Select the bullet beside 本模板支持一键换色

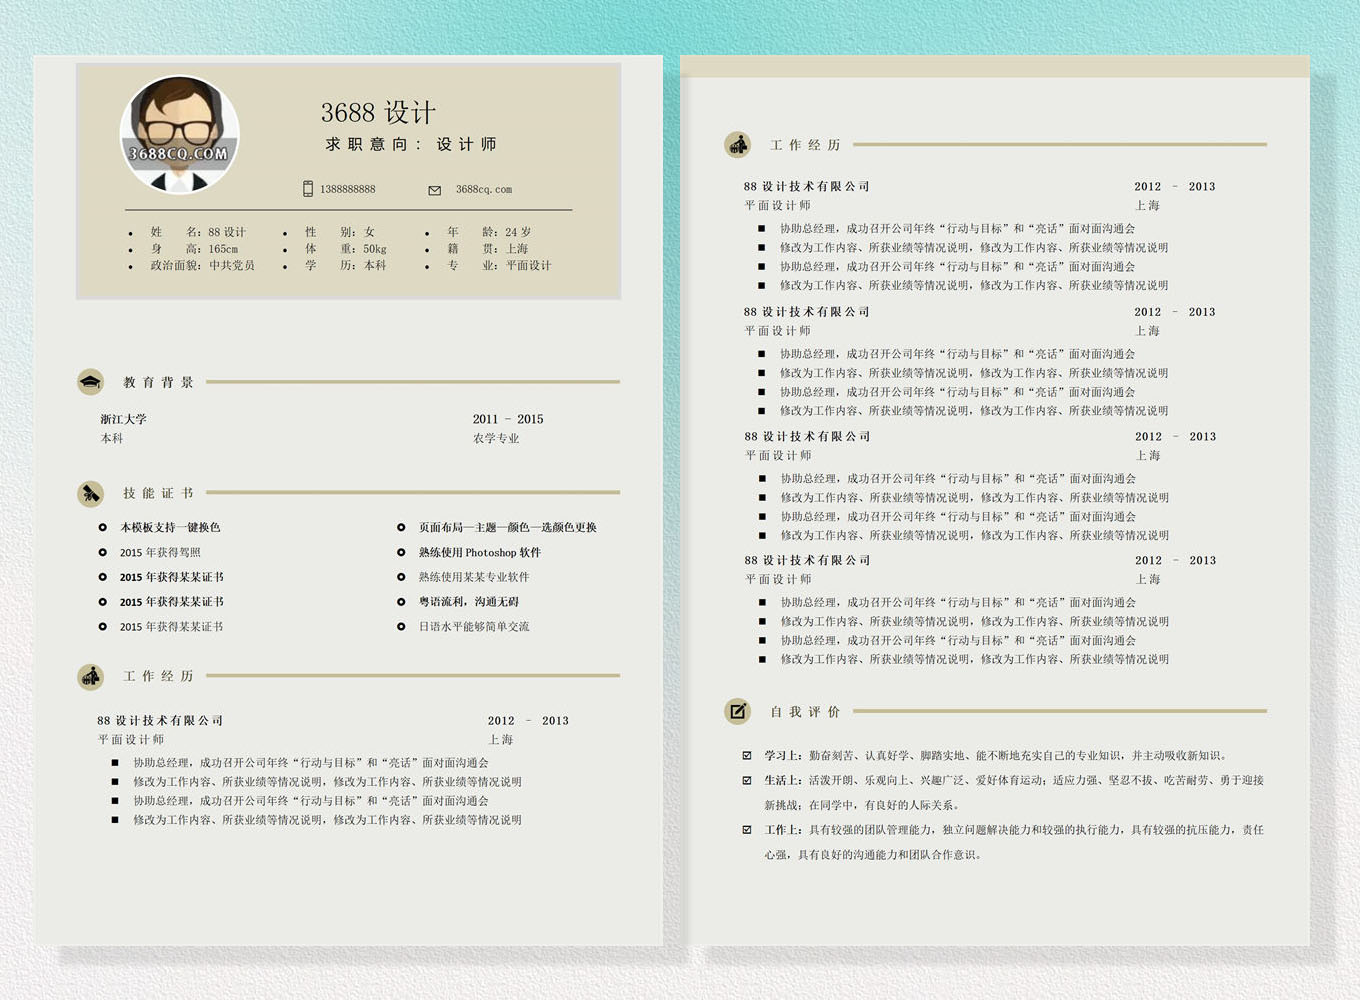tap(102, 527)
